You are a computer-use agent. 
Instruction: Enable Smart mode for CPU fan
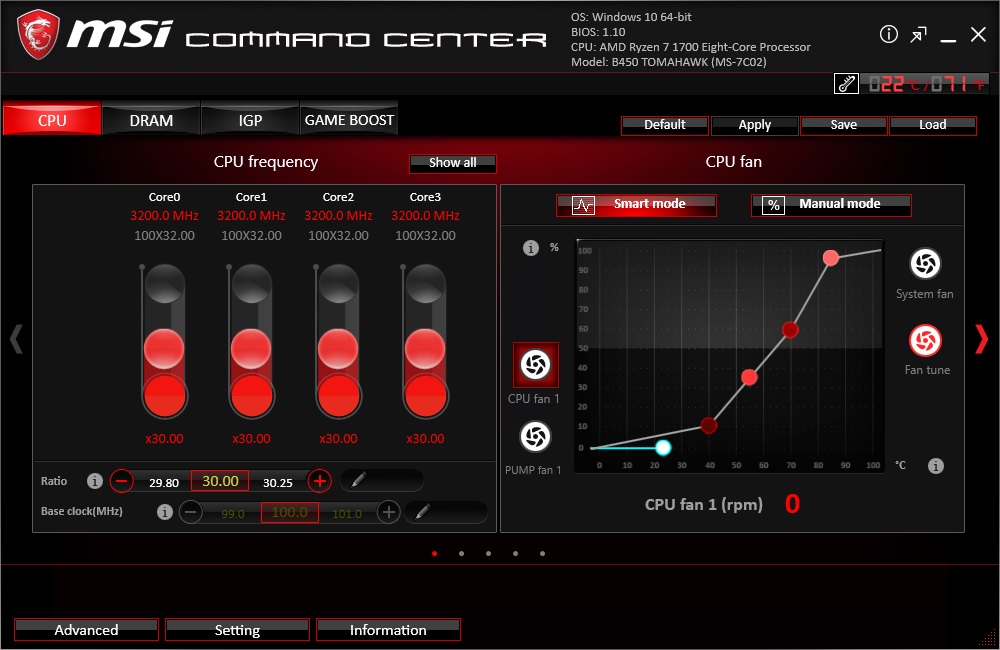point(636,205)
